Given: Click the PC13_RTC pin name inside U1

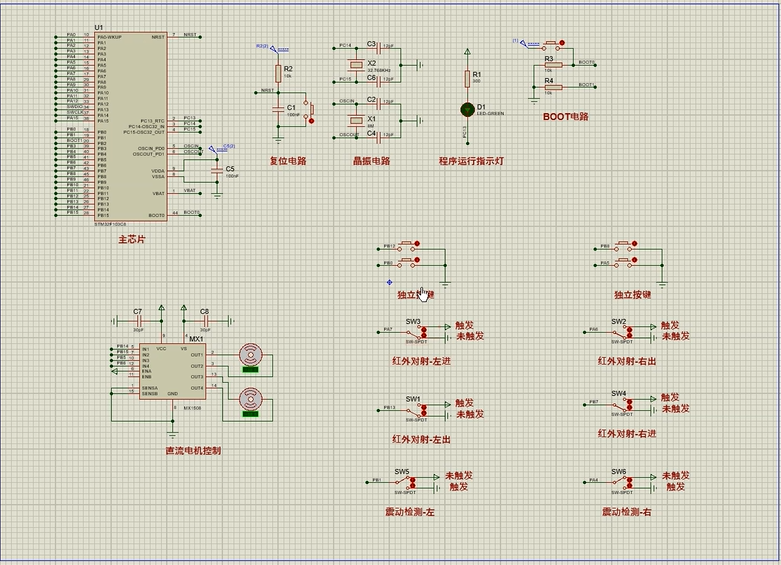Looking at the screenshot, I should 152,121.
